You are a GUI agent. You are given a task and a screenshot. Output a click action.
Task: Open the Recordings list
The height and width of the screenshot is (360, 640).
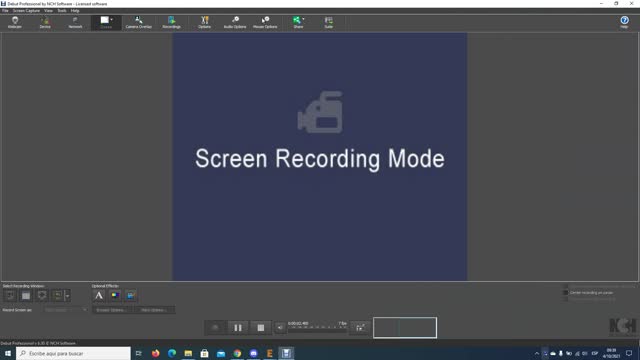click(171, 22)
